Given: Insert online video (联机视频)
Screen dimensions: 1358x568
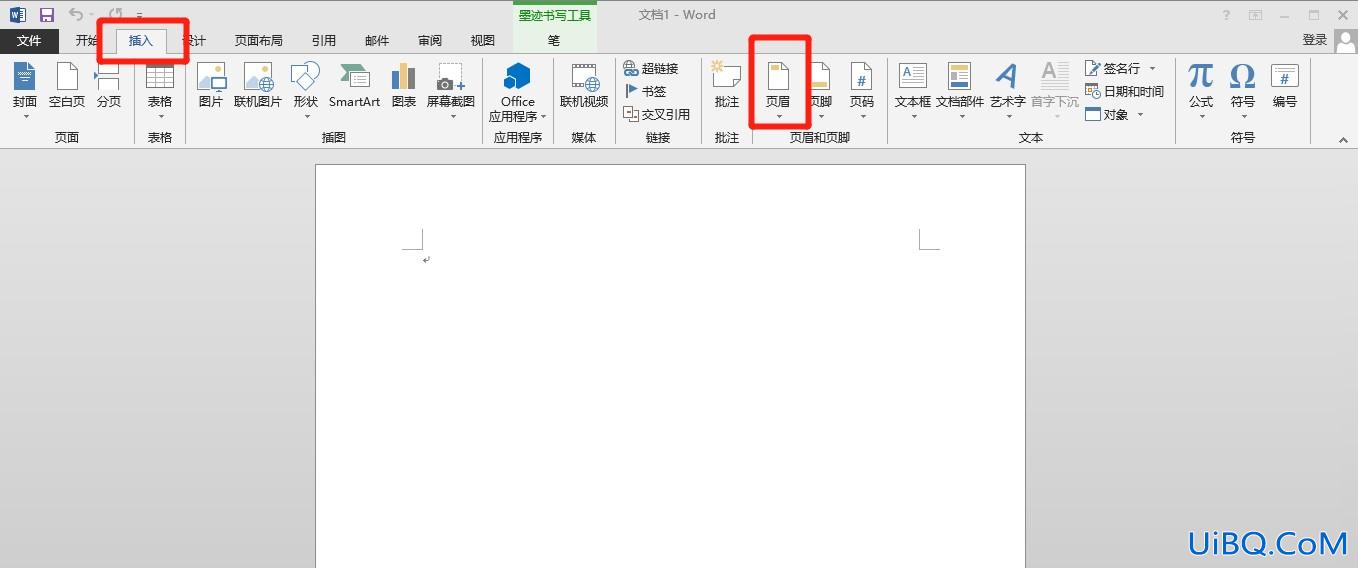Looking at the screenshot, I should (584, 86).
